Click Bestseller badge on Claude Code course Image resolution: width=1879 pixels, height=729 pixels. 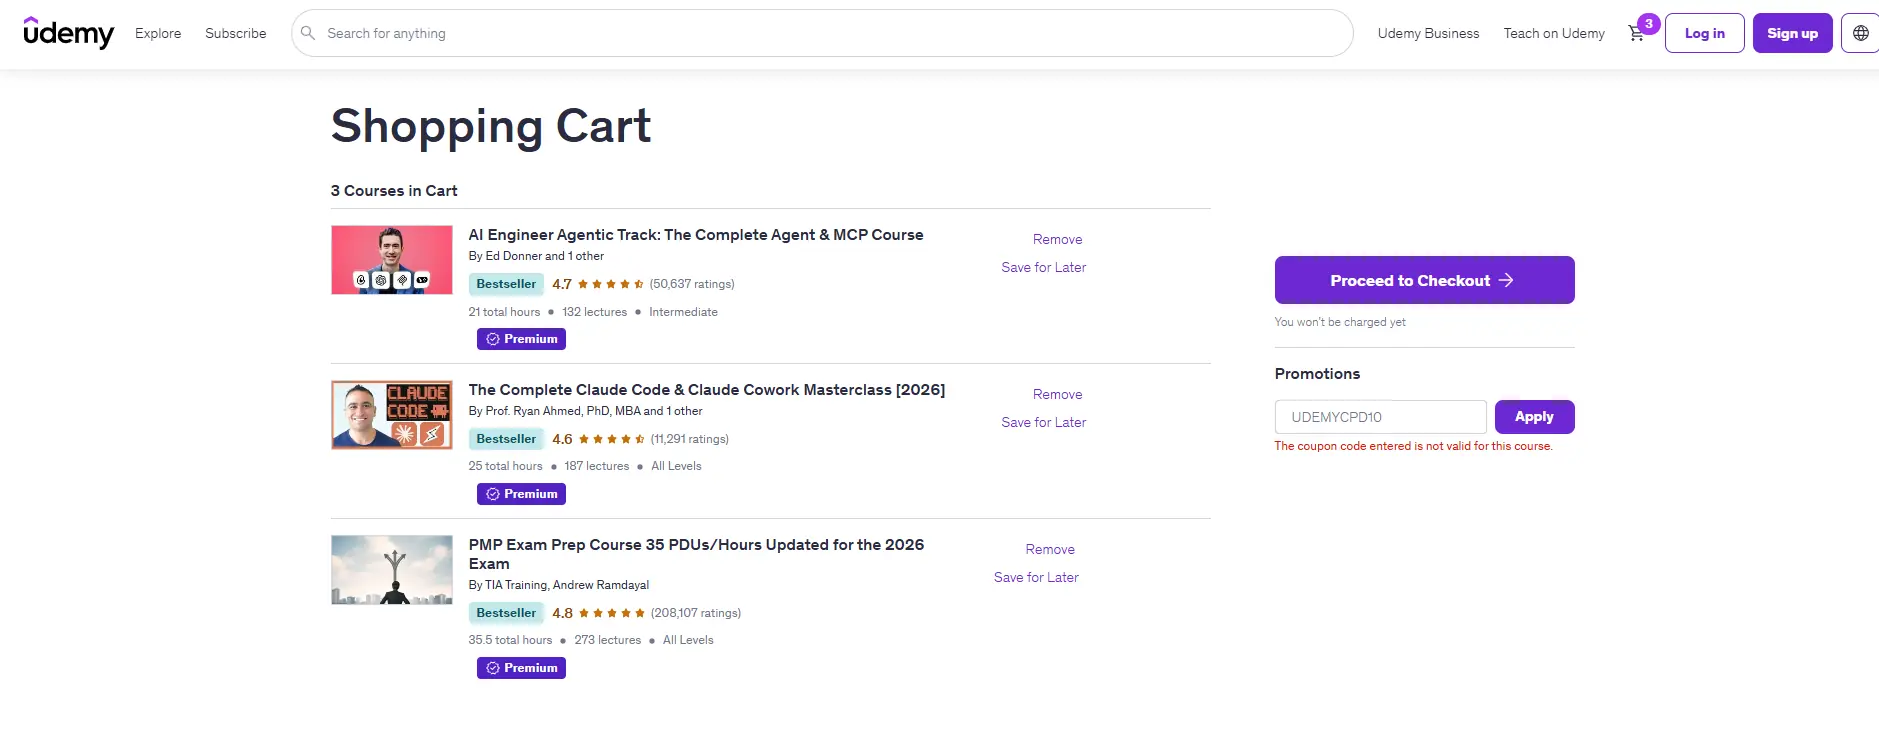506,439
